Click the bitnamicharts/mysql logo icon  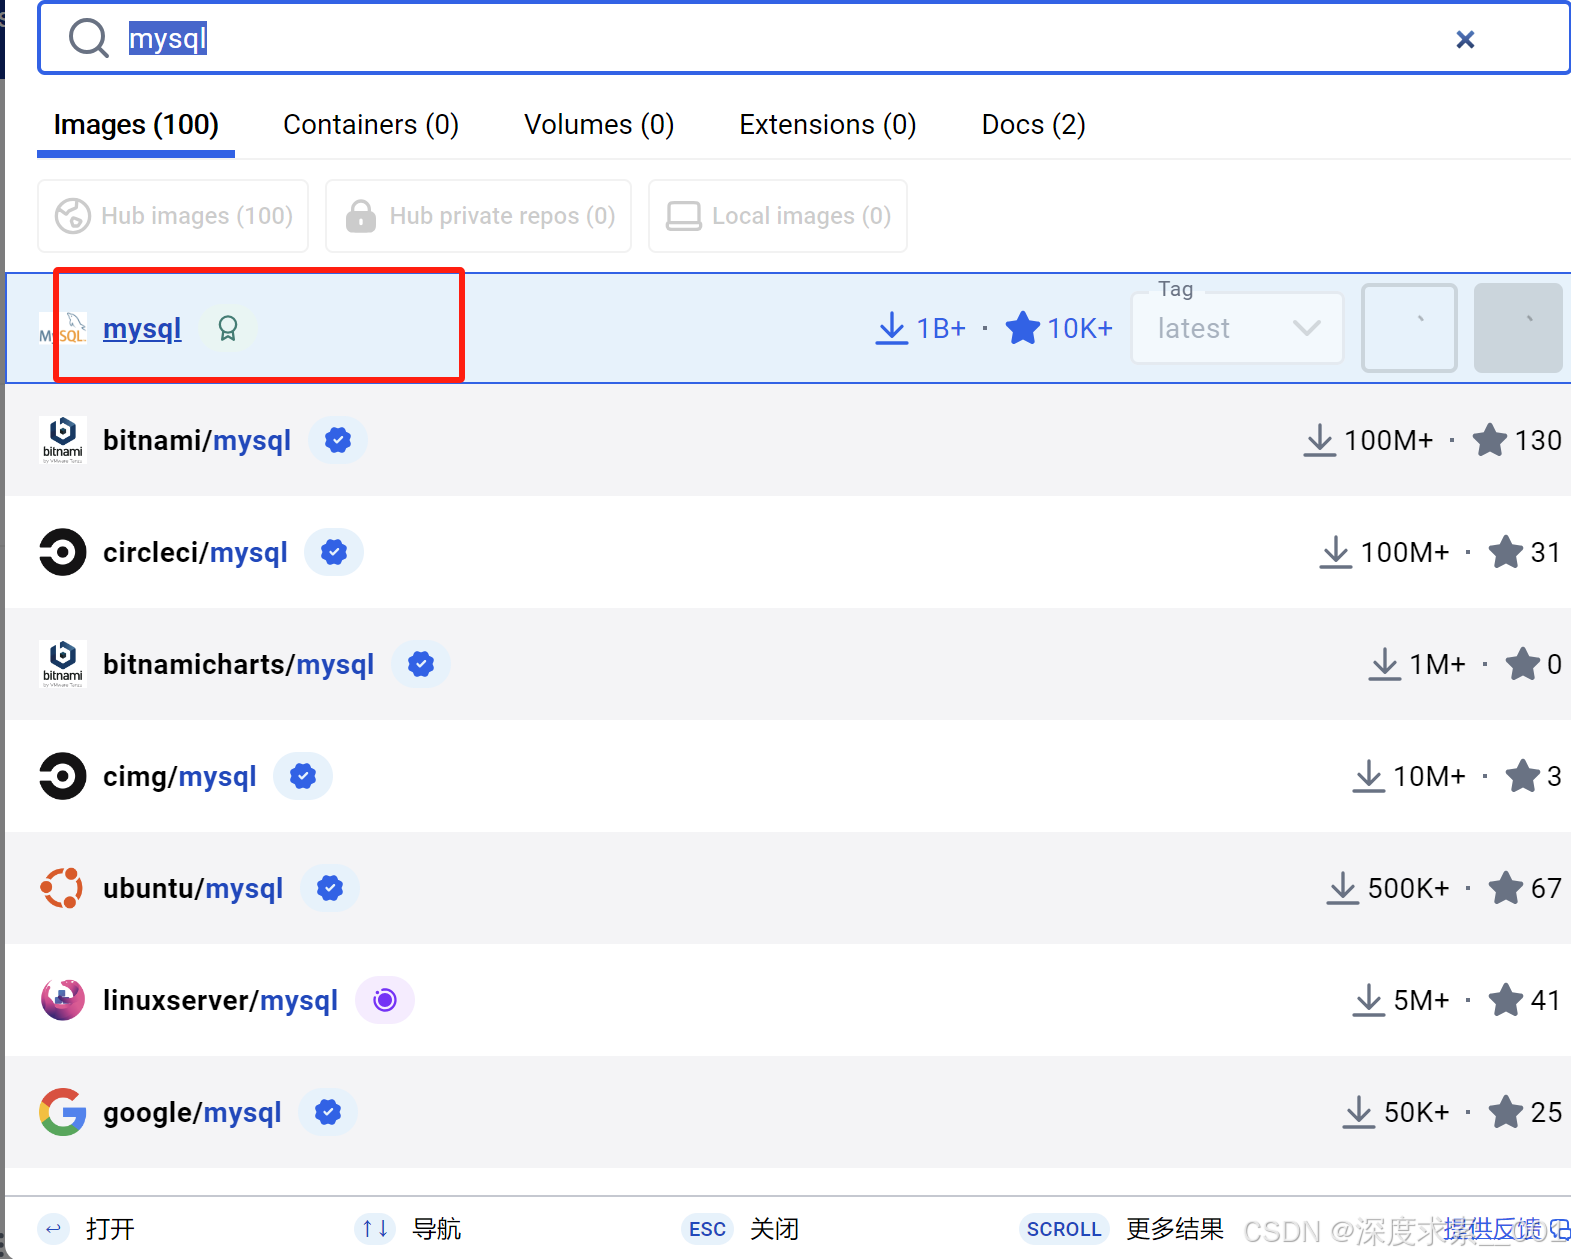[62, 664]
